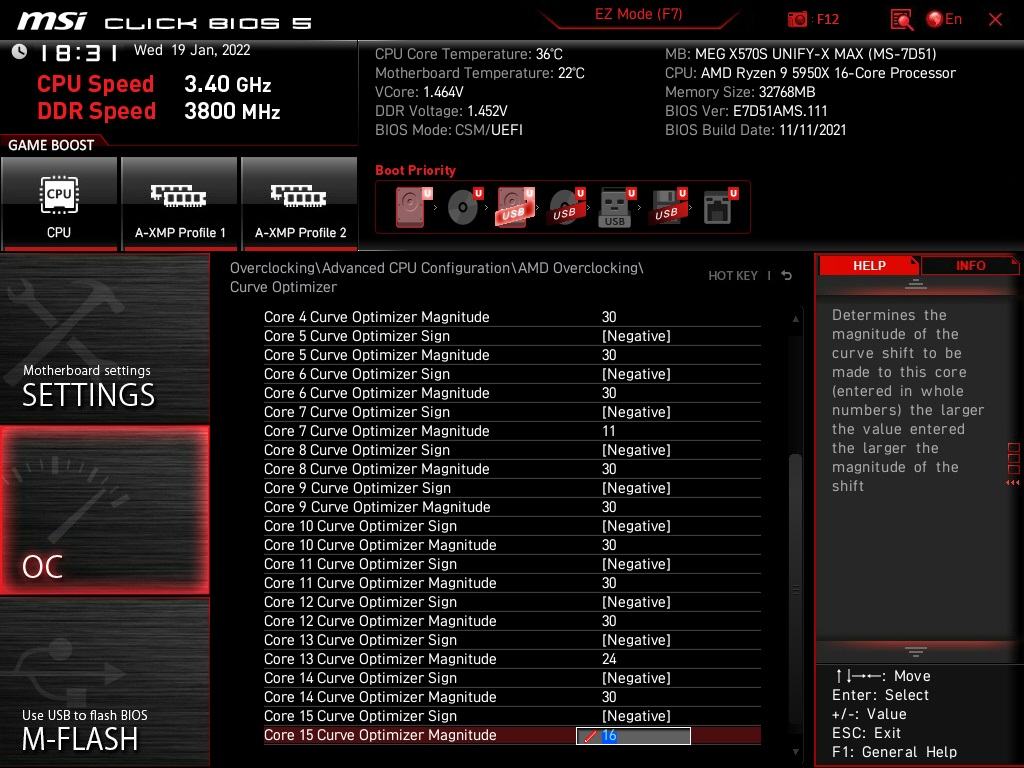Take a screenshot with the F12 camera icon
1024x768 pixels.
(x=797, y=19)
